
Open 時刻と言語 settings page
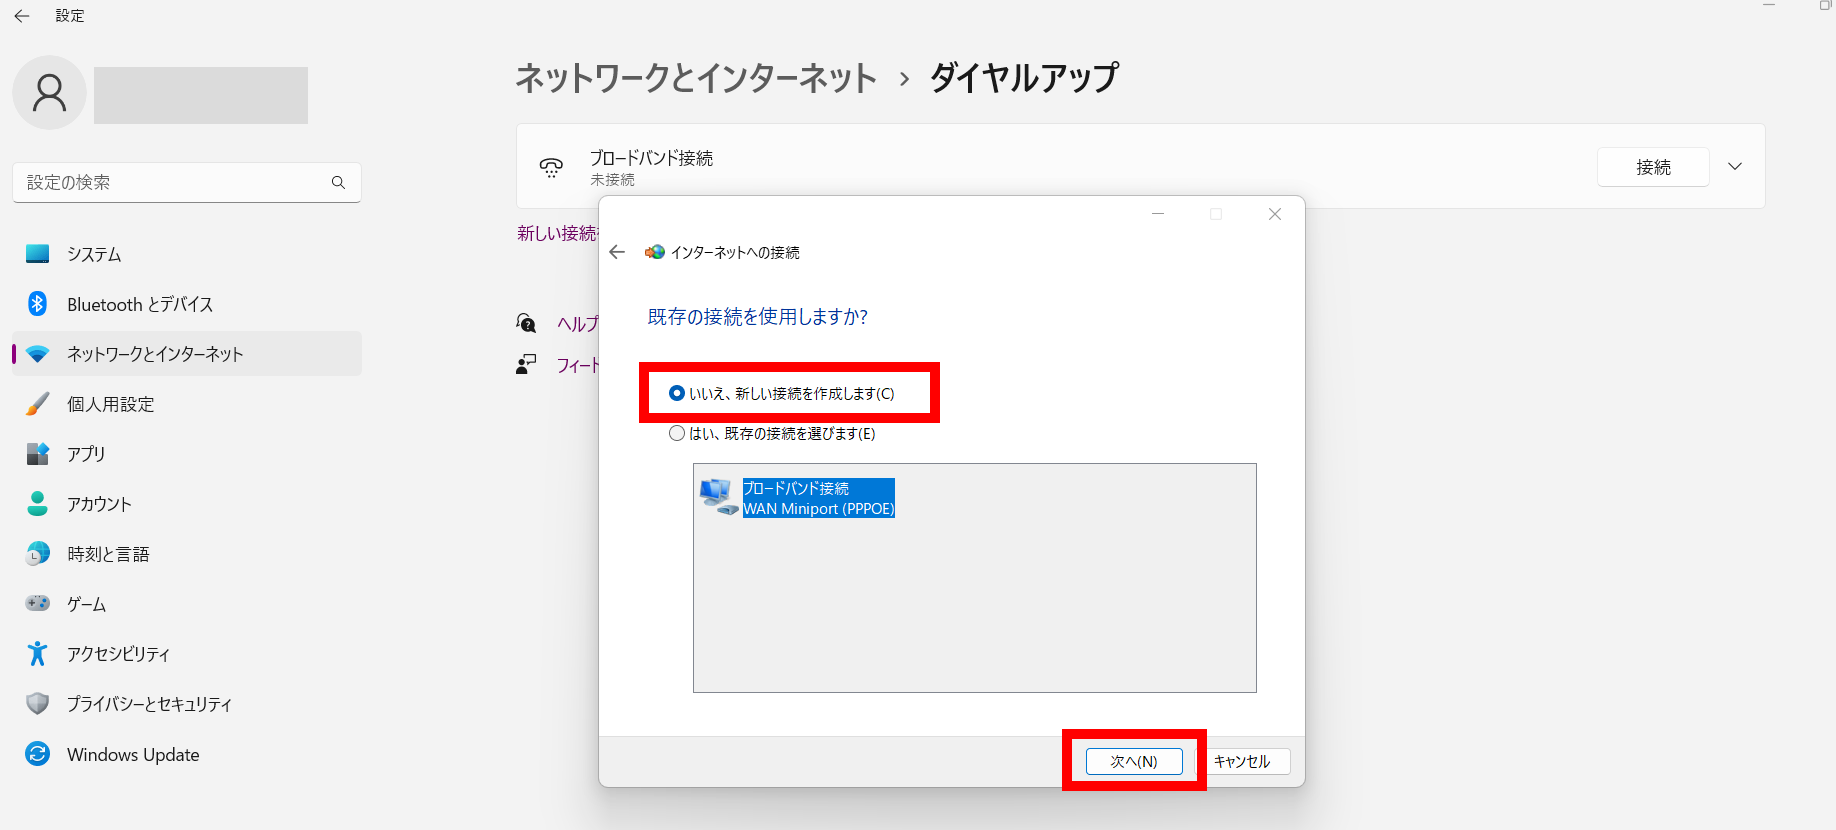click(x=108, y=554)
